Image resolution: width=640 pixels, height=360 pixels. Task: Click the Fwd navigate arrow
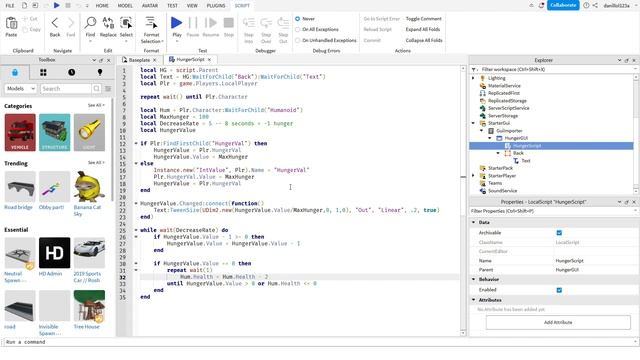71,23
